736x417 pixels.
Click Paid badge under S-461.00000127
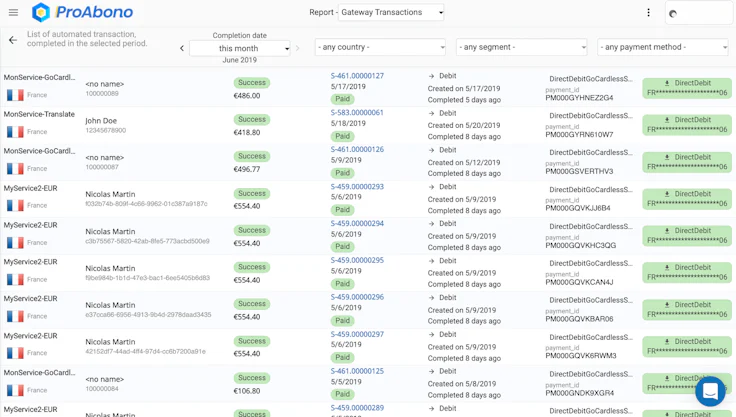(x=343, y=99)
